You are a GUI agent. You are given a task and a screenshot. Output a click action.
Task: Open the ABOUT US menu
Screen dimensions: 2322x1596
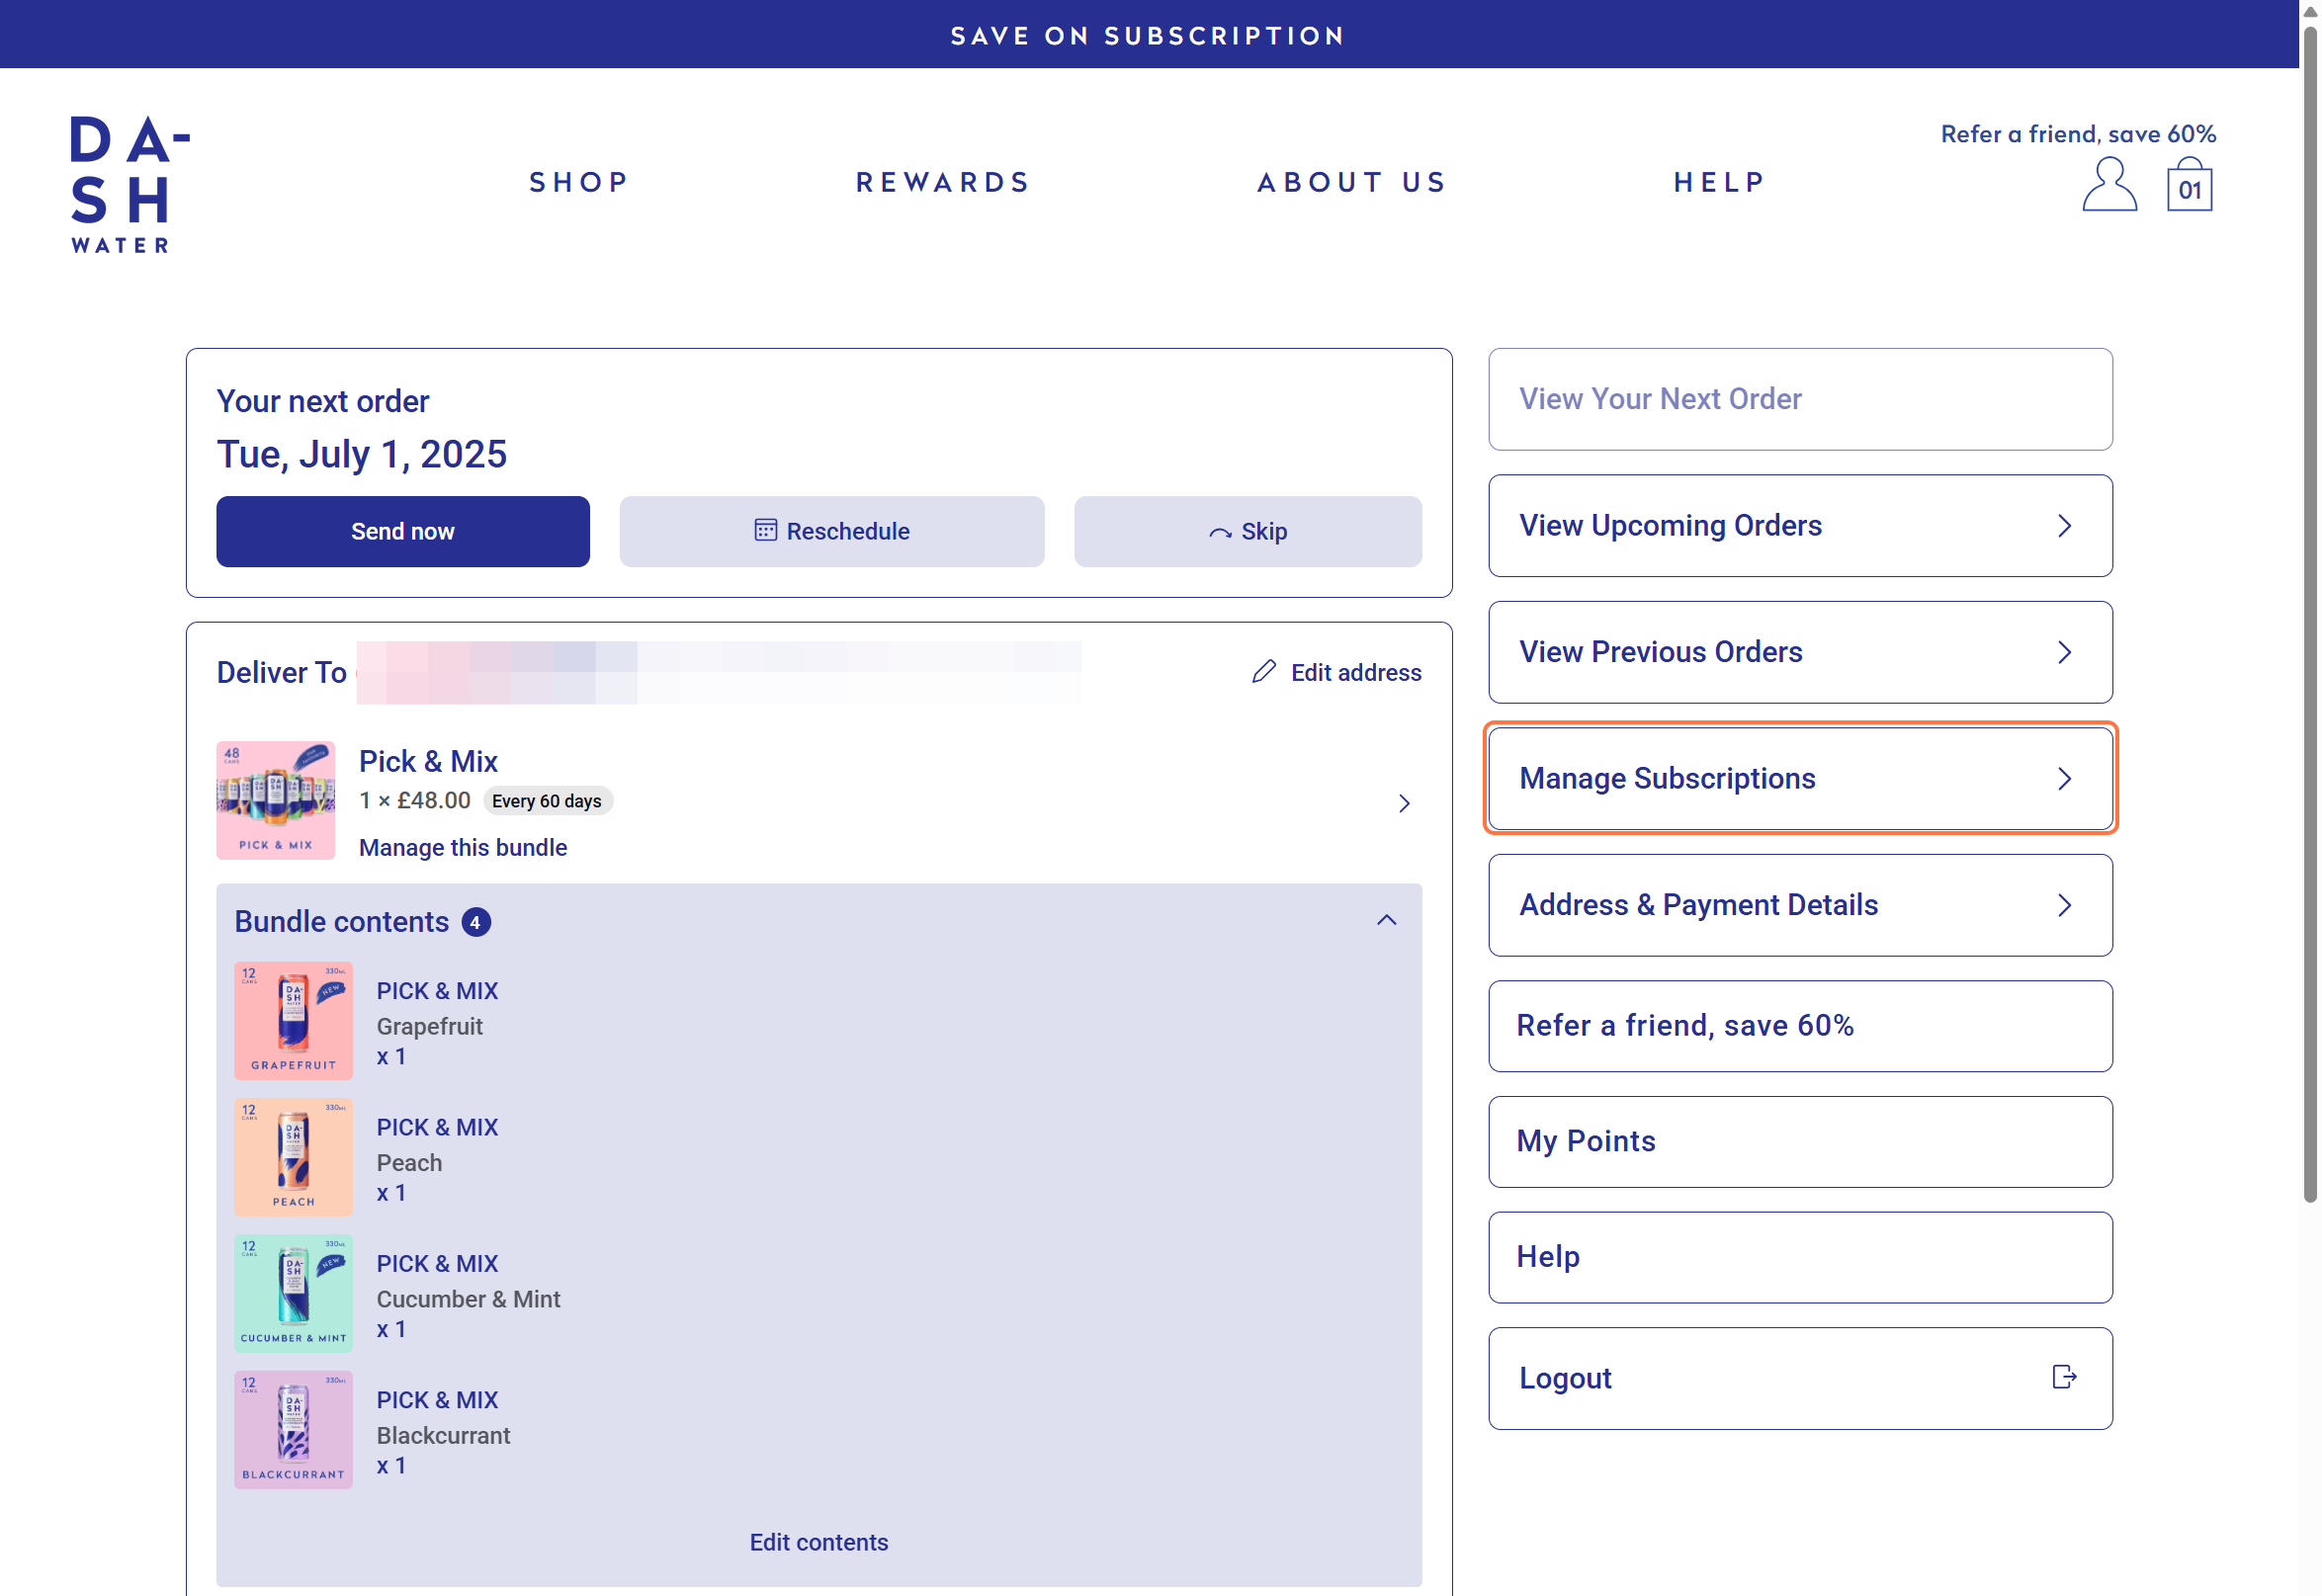(x=1351, y=182)
